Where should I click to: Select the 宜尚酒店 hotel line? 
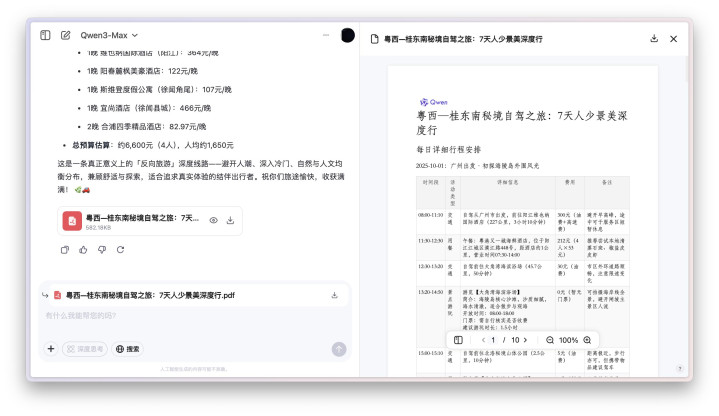click(149, 108)
